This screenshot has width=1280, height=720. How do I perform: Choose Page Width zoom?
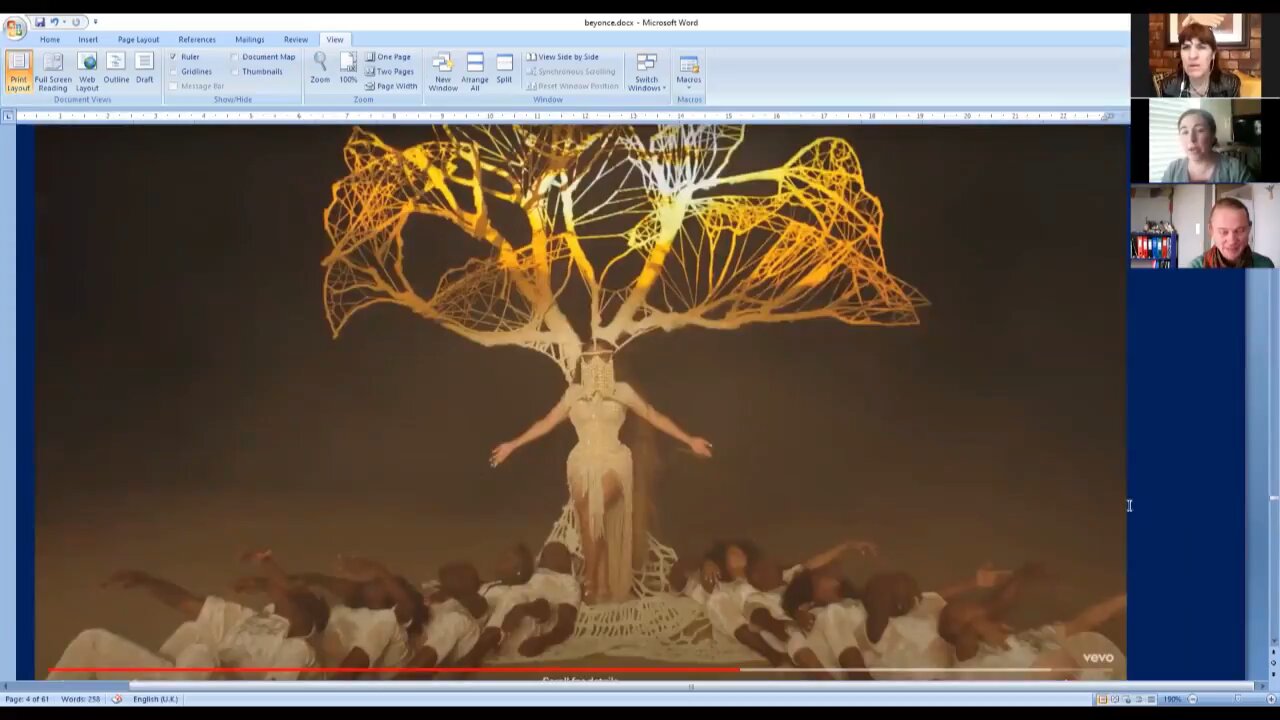(391, 86)
